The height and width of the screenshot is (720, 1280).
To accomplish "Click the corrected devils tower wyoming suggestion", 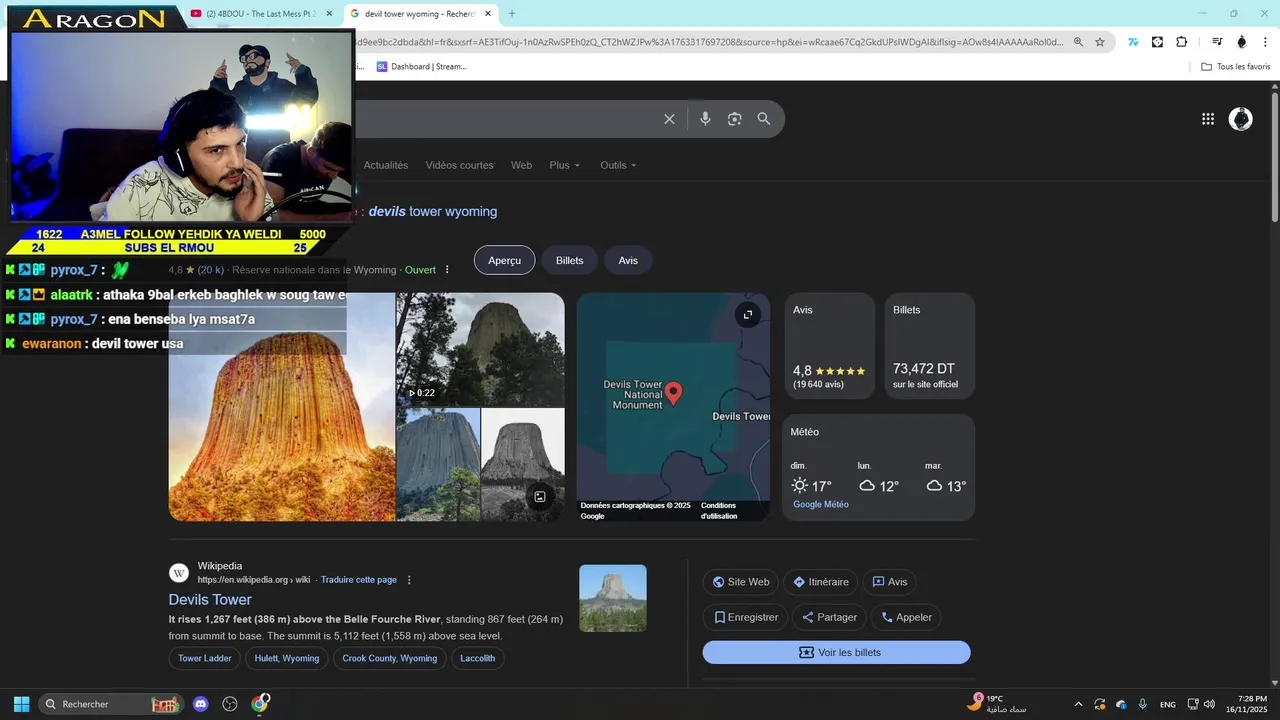I will [433, 212].
